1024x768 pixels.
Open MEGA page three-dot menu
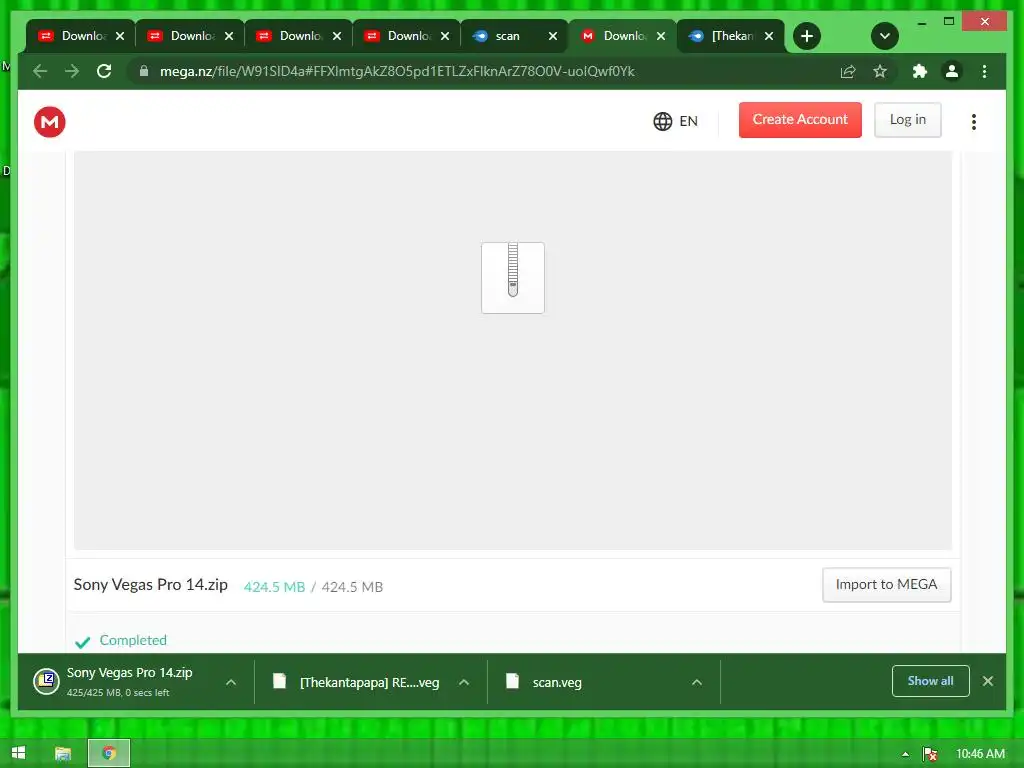tap(974, 121)
